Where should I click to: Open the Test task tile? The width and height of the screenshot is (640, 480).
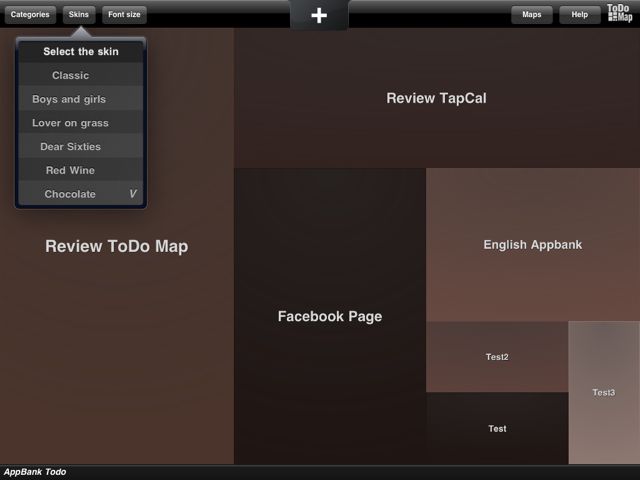click(x=497, y=428)
